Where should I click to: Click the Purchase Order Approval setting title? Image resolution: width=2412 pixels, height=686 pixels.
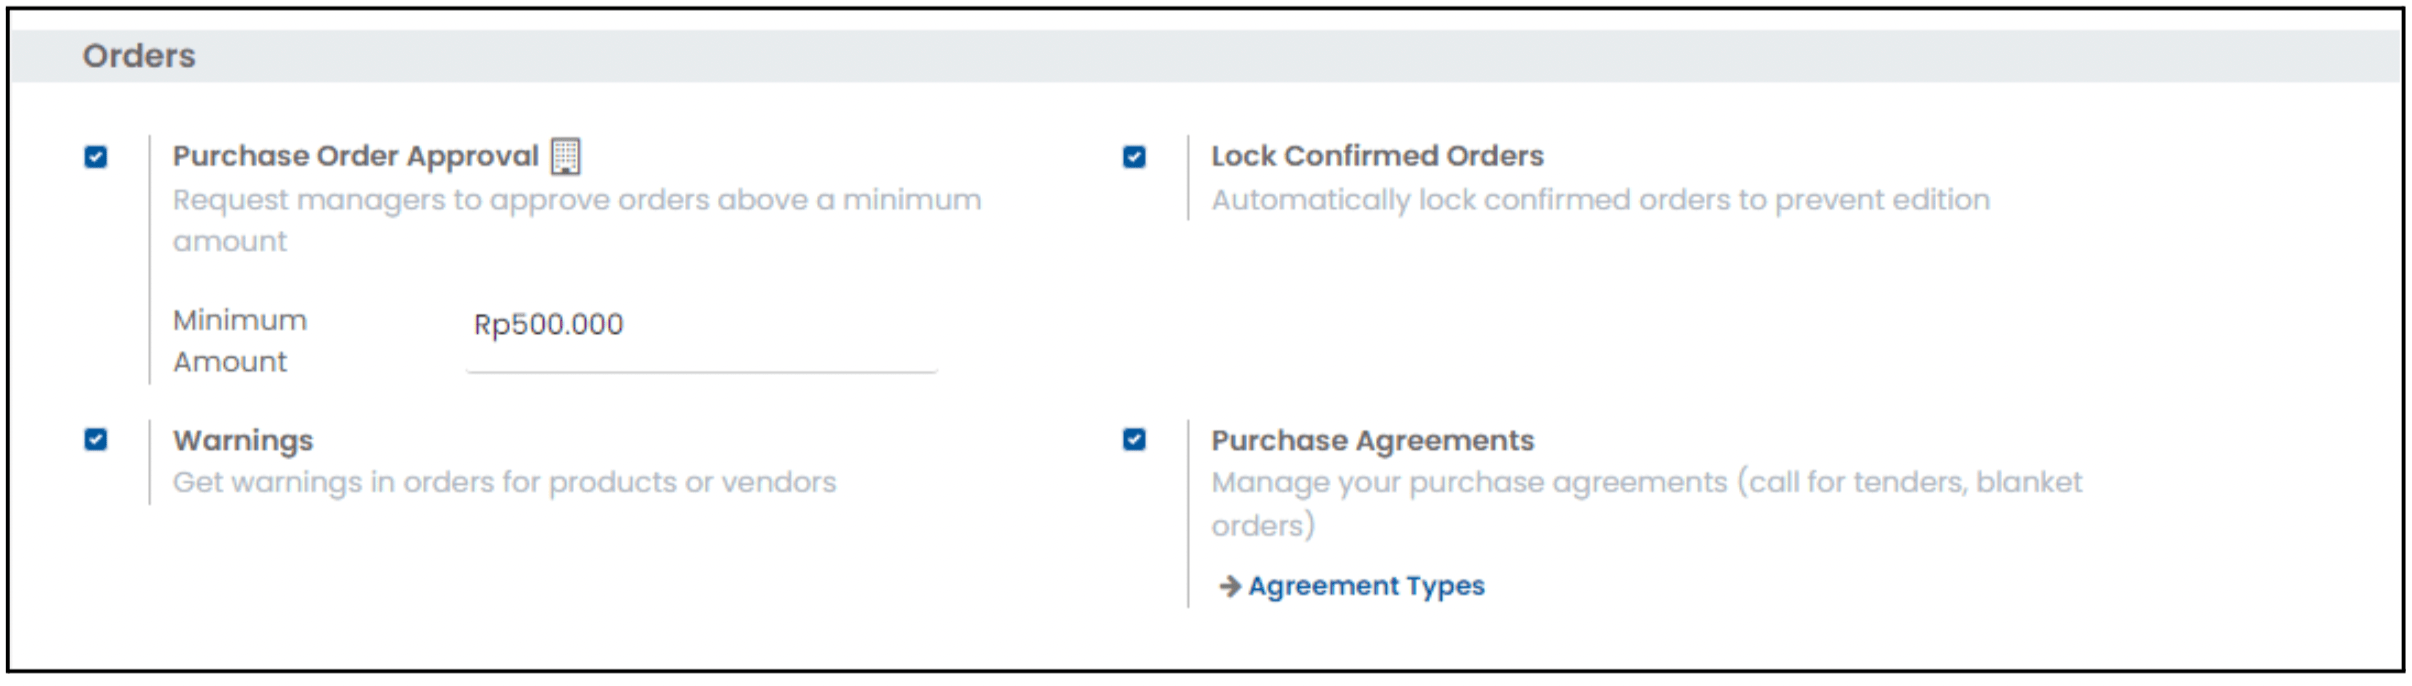tap(356, 156)
